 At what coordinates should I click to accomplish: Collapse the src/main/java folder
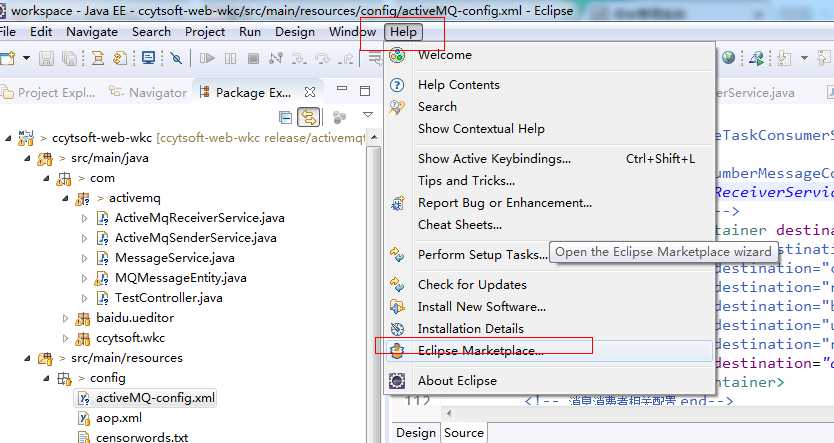click(x=28, y=158)
